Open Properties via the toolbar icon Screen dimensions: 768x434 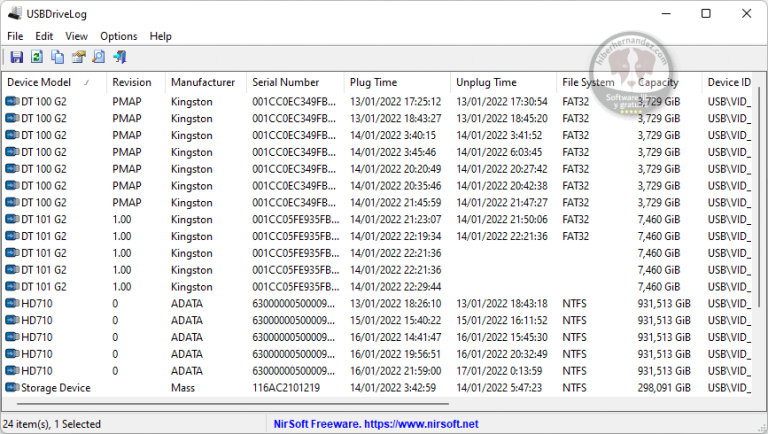pos(79,57)
